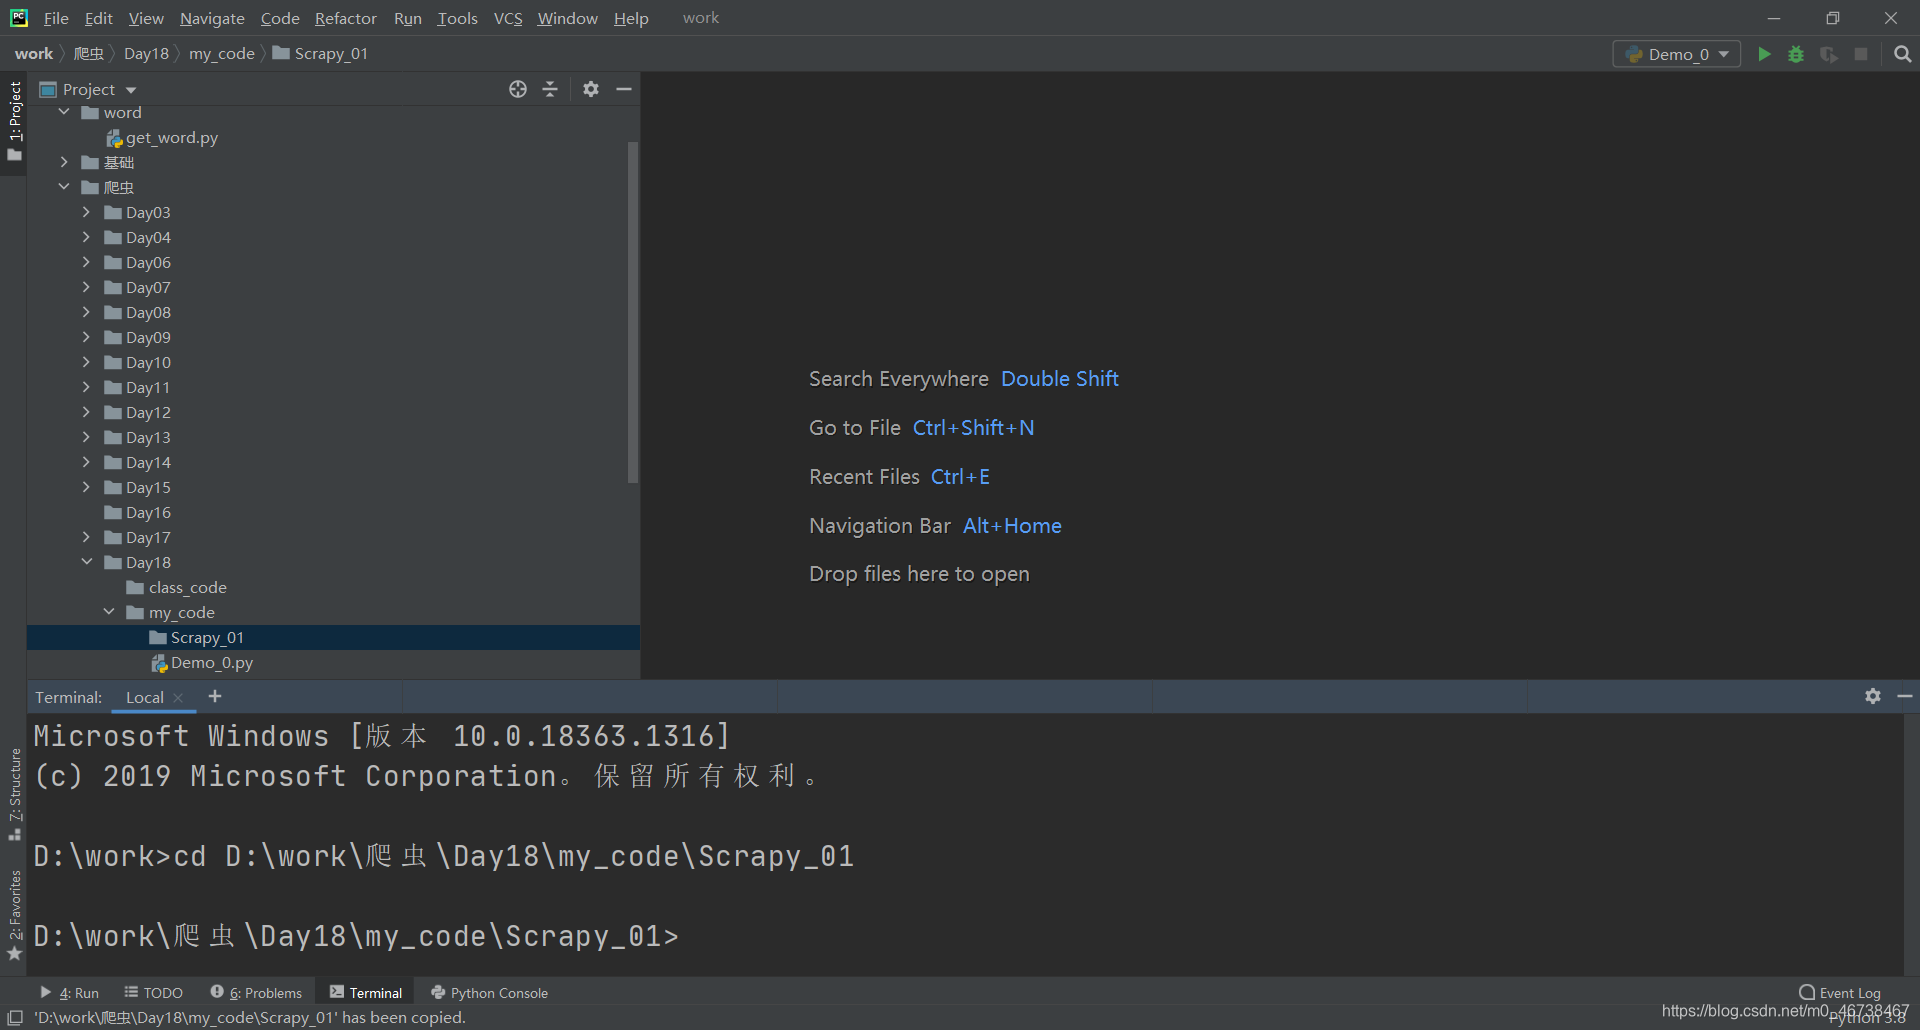Click the Project tree vertical scrollbar

click(632, 312)
